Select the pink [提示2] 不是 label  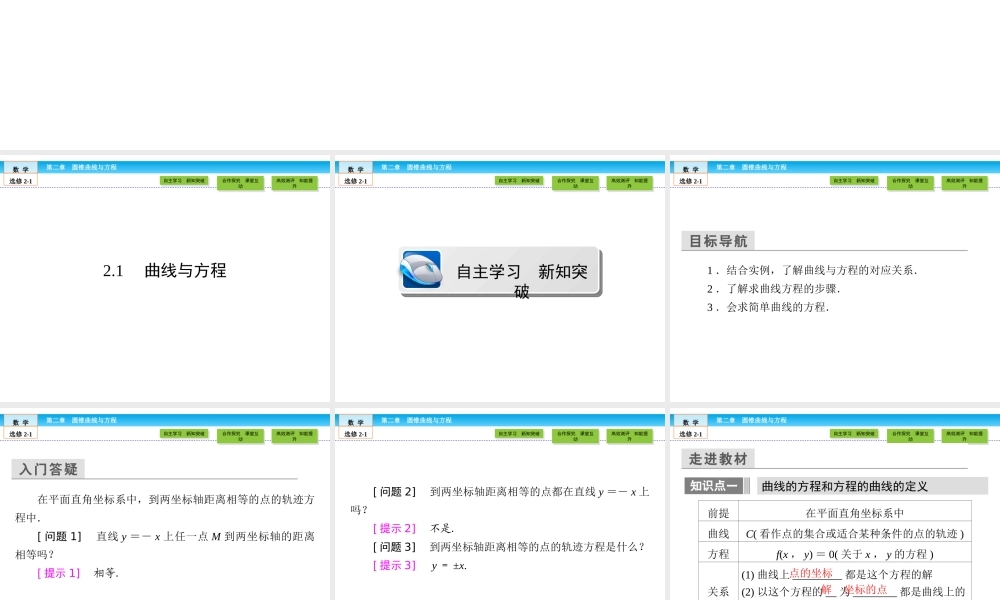click(394, 526)
